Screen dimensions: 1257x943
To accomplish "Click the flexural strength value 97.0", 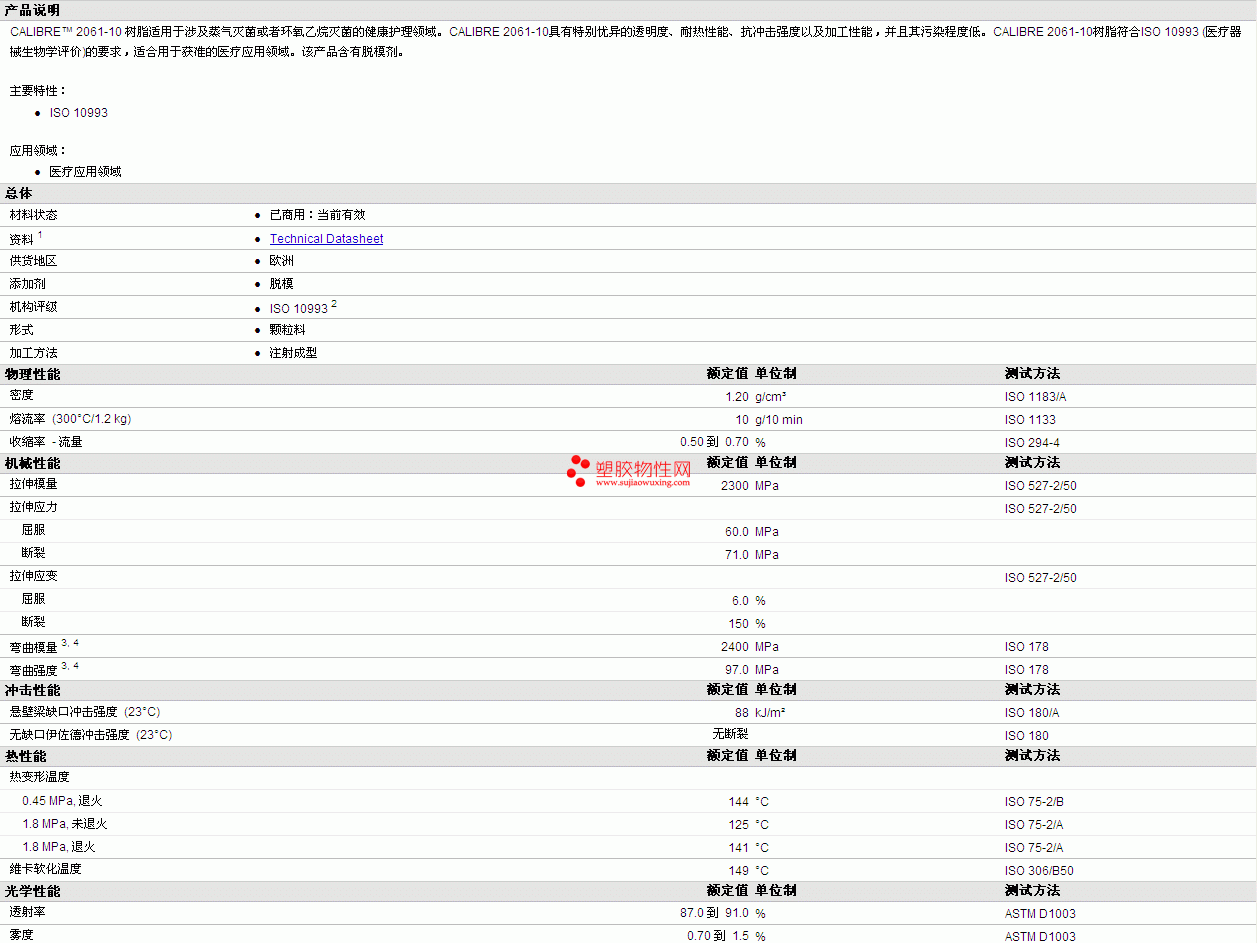I will click(x=737, y=670).
